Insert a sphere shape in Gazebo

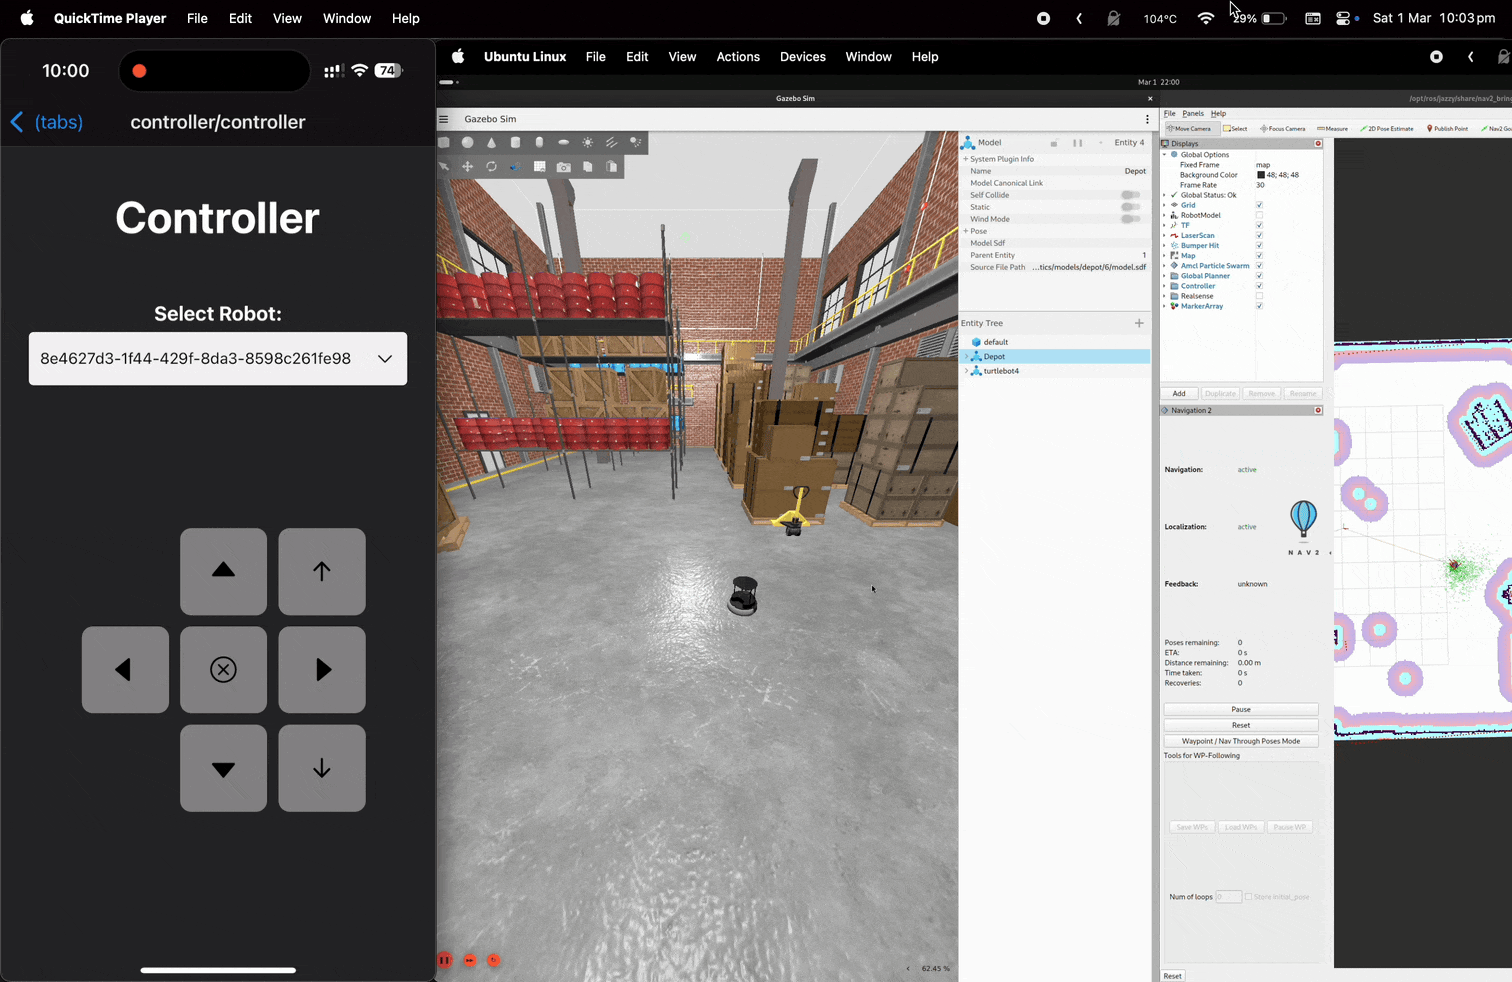(467, 143)
